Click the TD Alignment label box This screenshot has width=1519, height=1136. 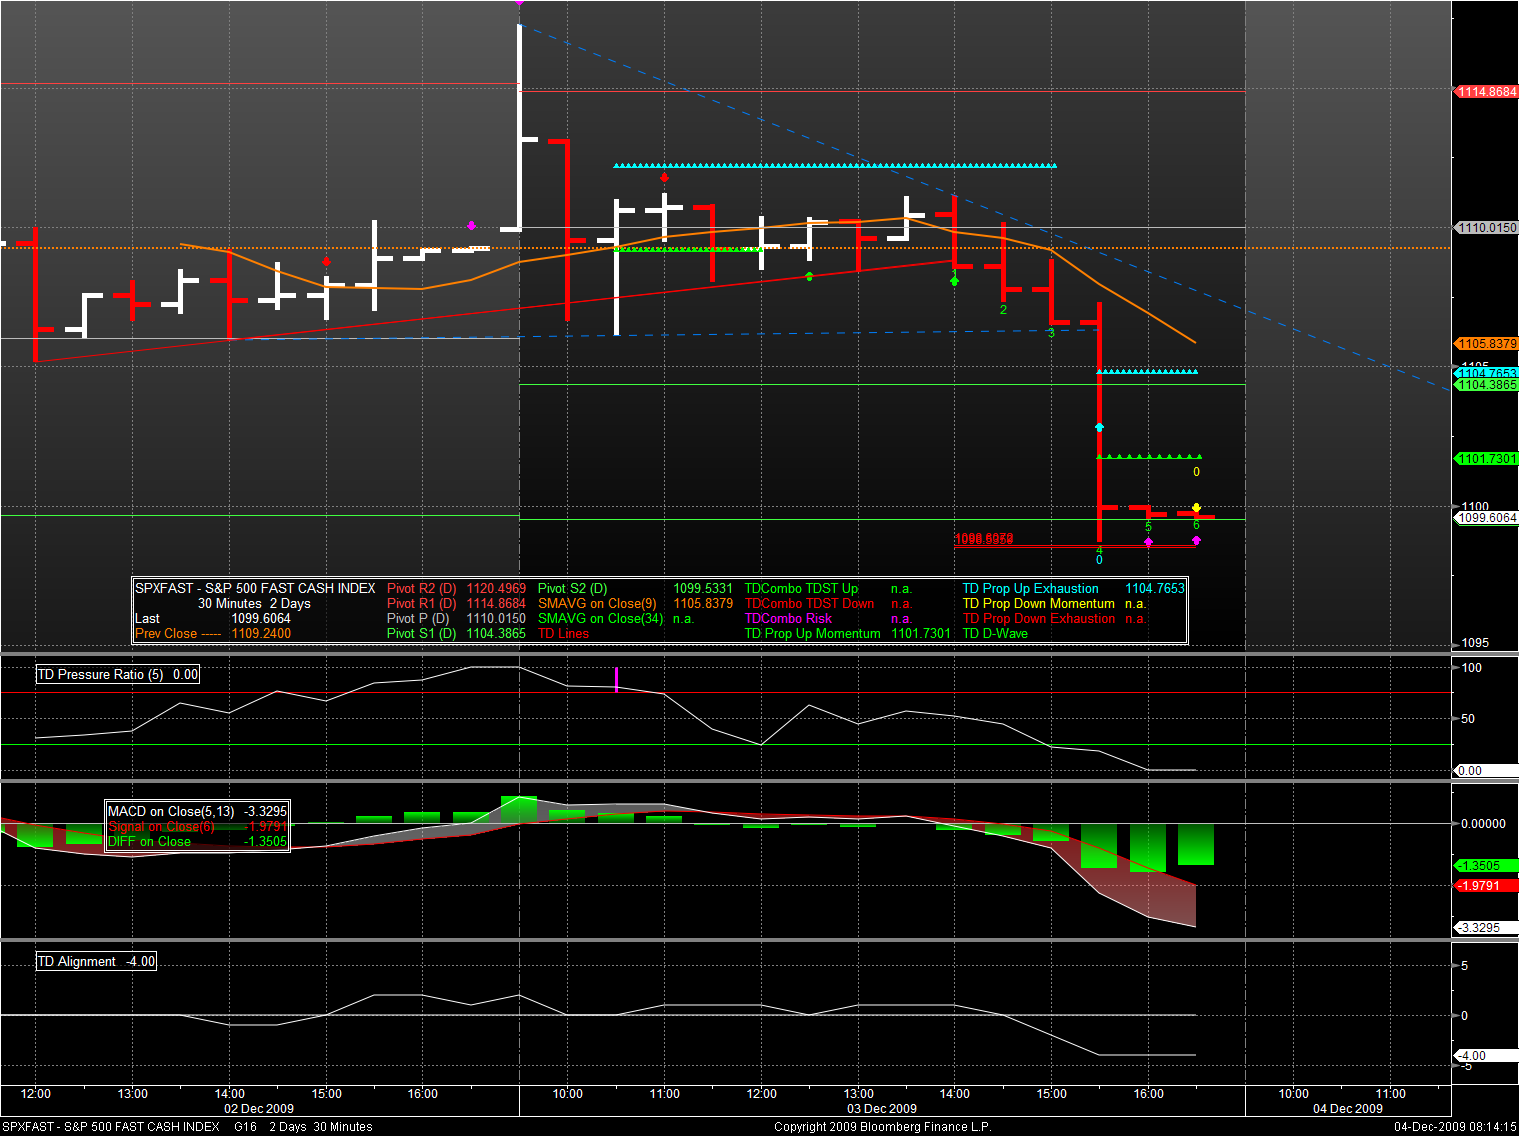[x=96, y=962]
